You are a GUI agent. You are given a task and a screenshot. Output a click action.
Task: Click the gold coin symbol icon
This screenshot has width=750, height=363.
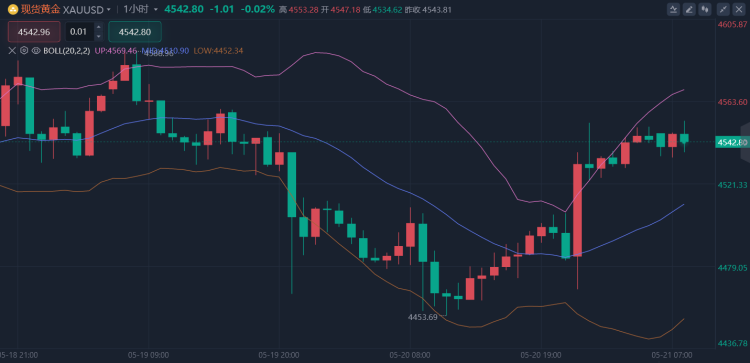13,9
